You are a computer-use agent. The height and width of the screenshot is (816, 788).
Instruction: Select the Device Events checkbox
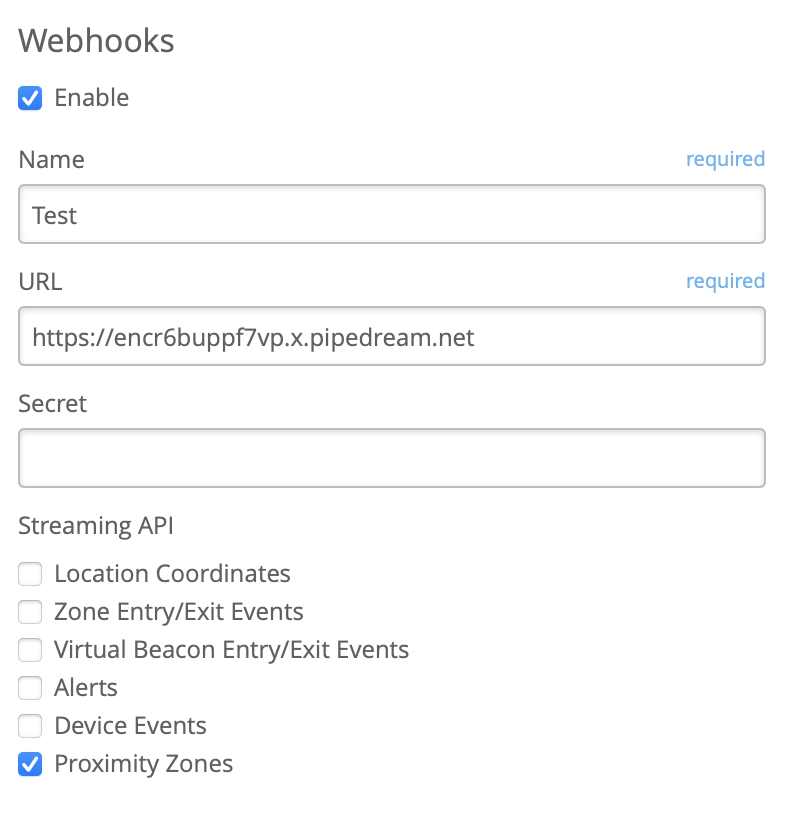(31, 726)
